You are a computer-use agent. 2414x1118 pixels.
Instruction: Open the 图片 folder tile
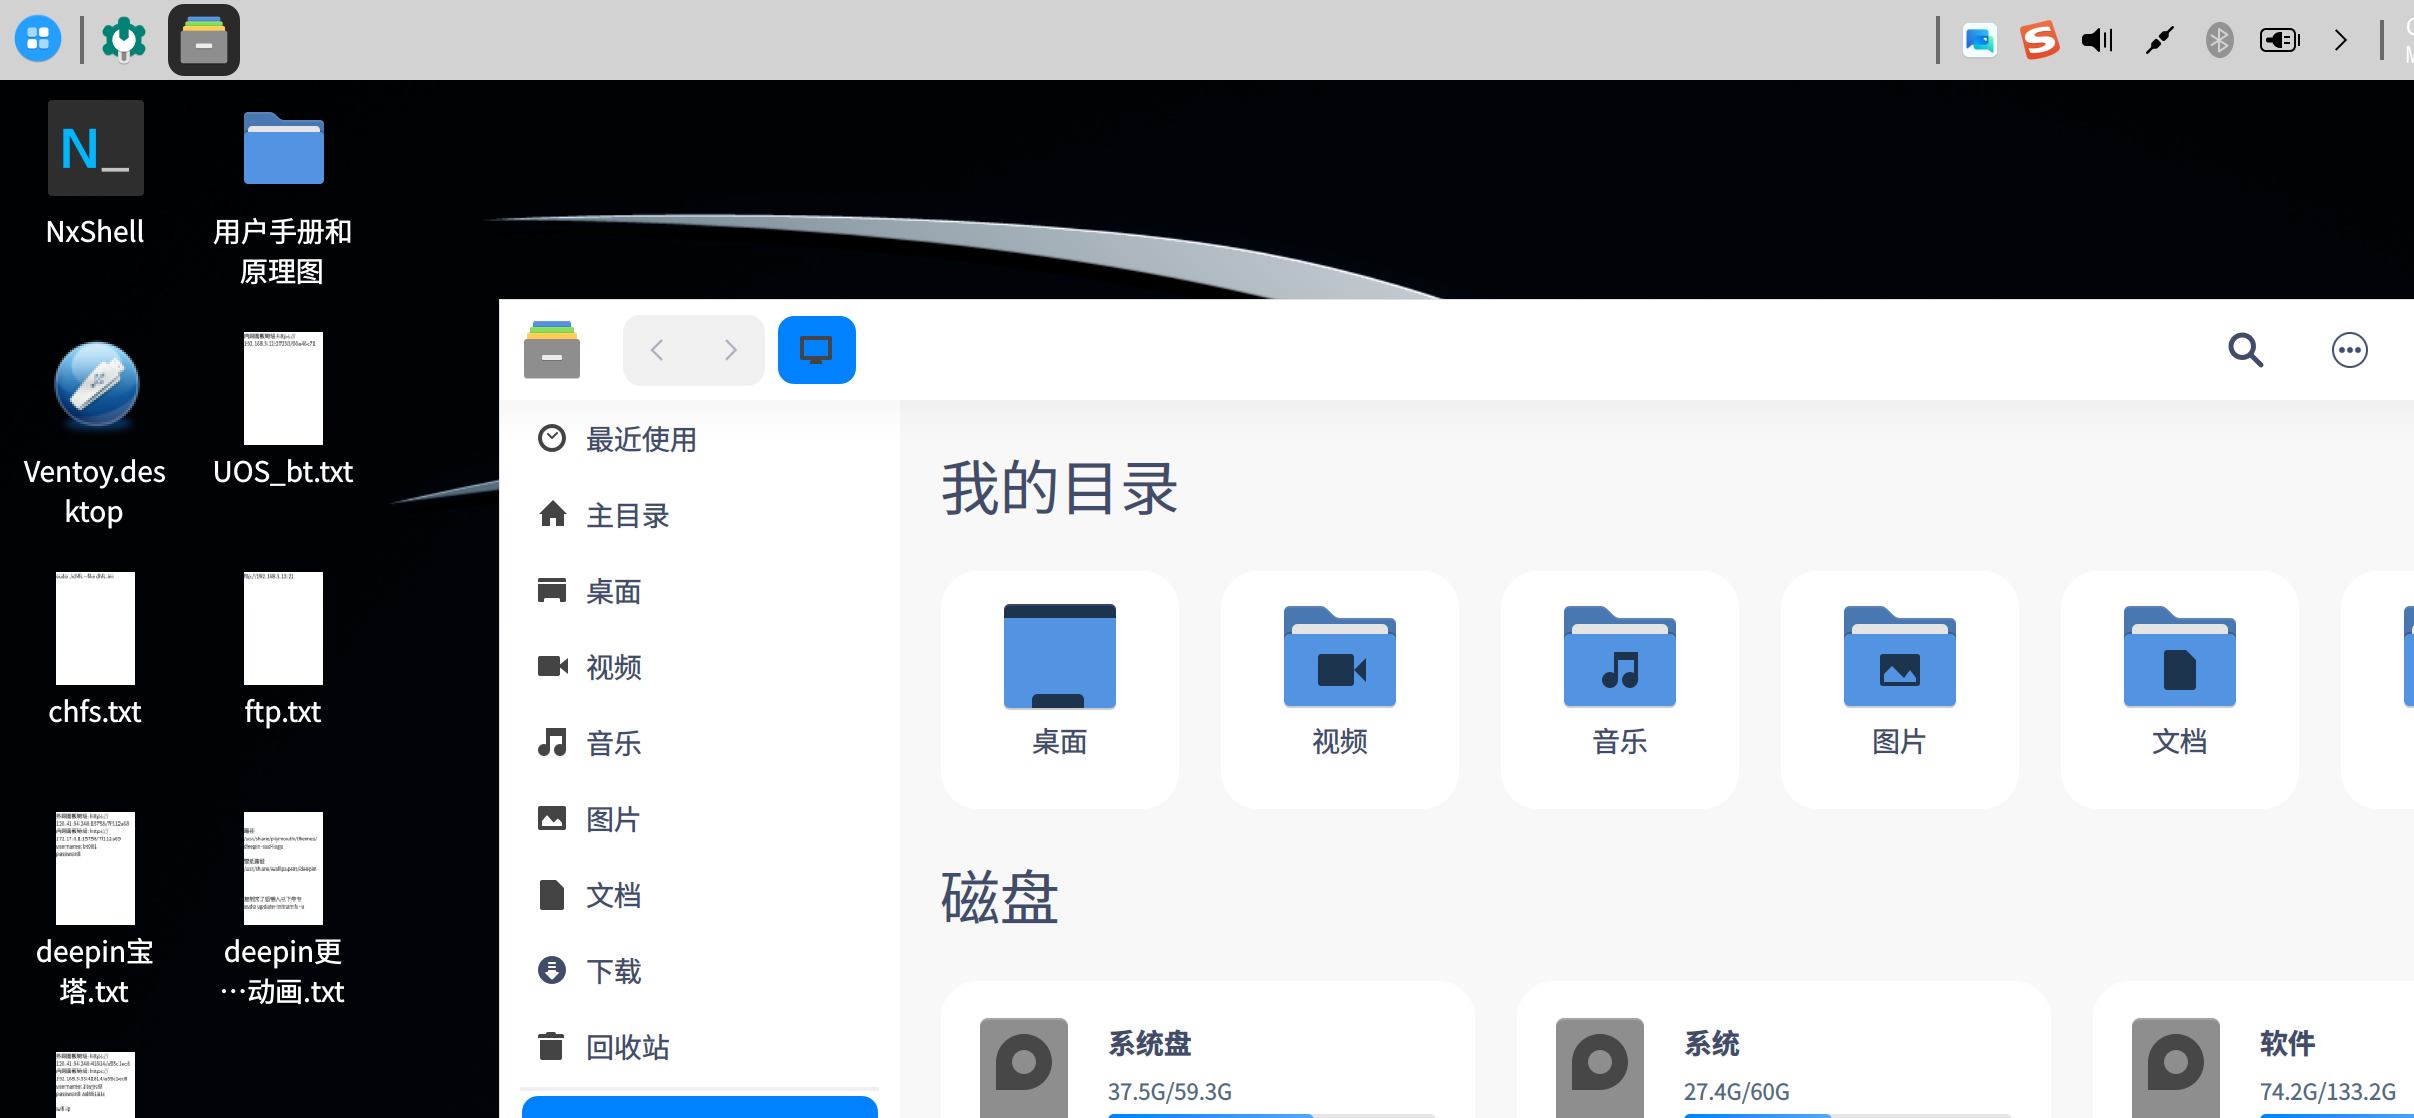tap(1899, 688)
